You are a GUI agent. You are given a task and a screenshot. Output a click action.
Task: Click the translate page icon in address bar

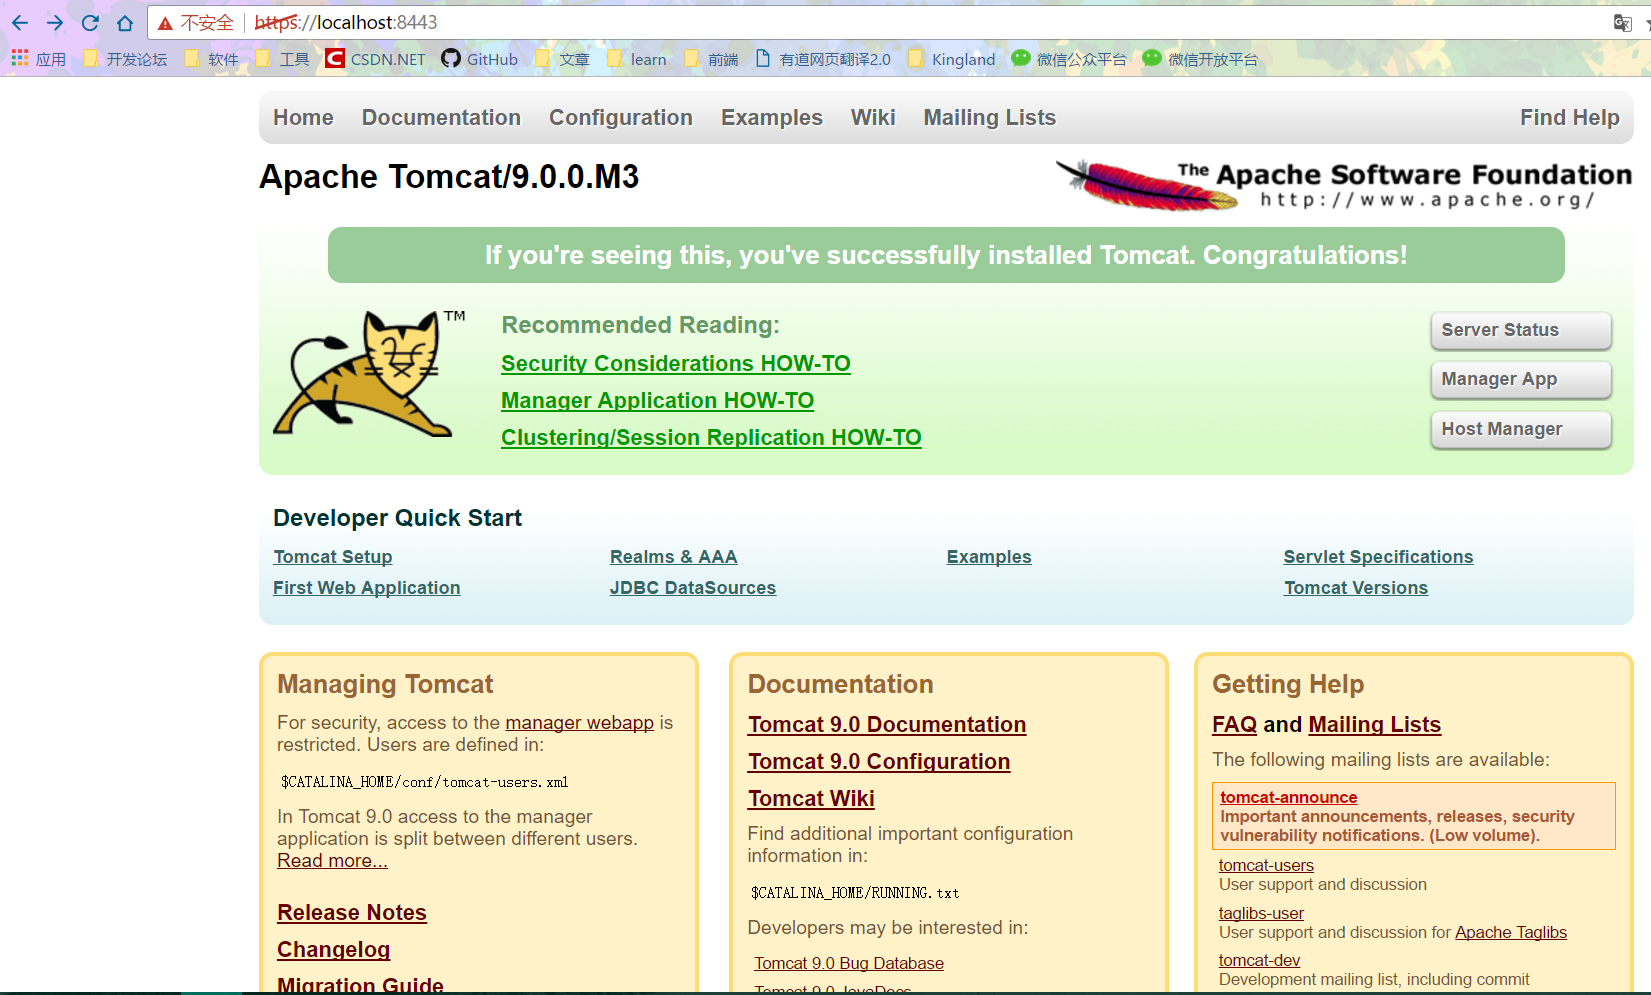coord(1622,22)
